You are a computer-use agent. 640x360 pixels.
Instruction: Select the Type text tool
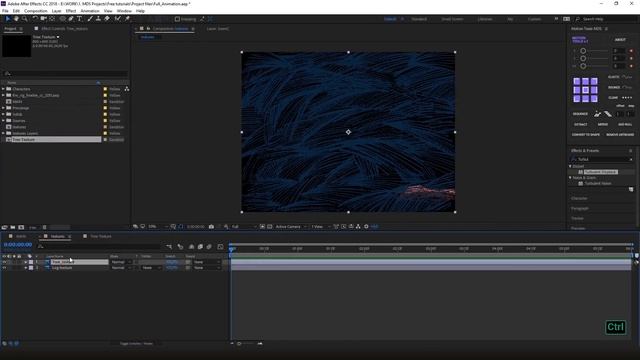point(80,19)
